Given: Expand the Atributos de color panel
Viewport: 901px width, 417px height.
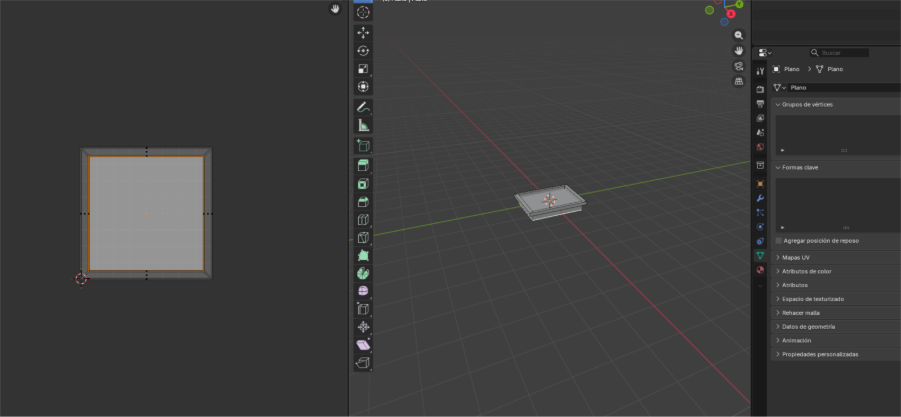Looking at the screenshot, I should point(806,271).
